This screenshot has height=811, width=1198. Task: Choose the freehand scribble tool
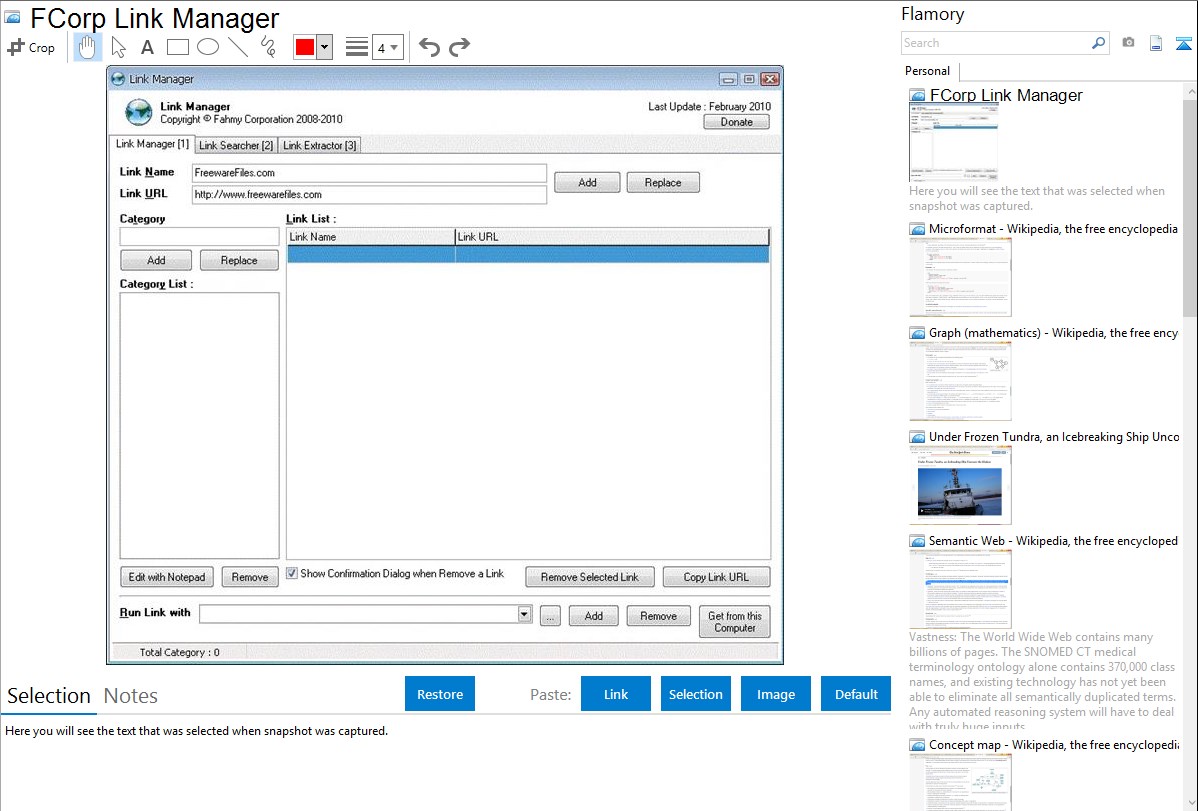268,47
